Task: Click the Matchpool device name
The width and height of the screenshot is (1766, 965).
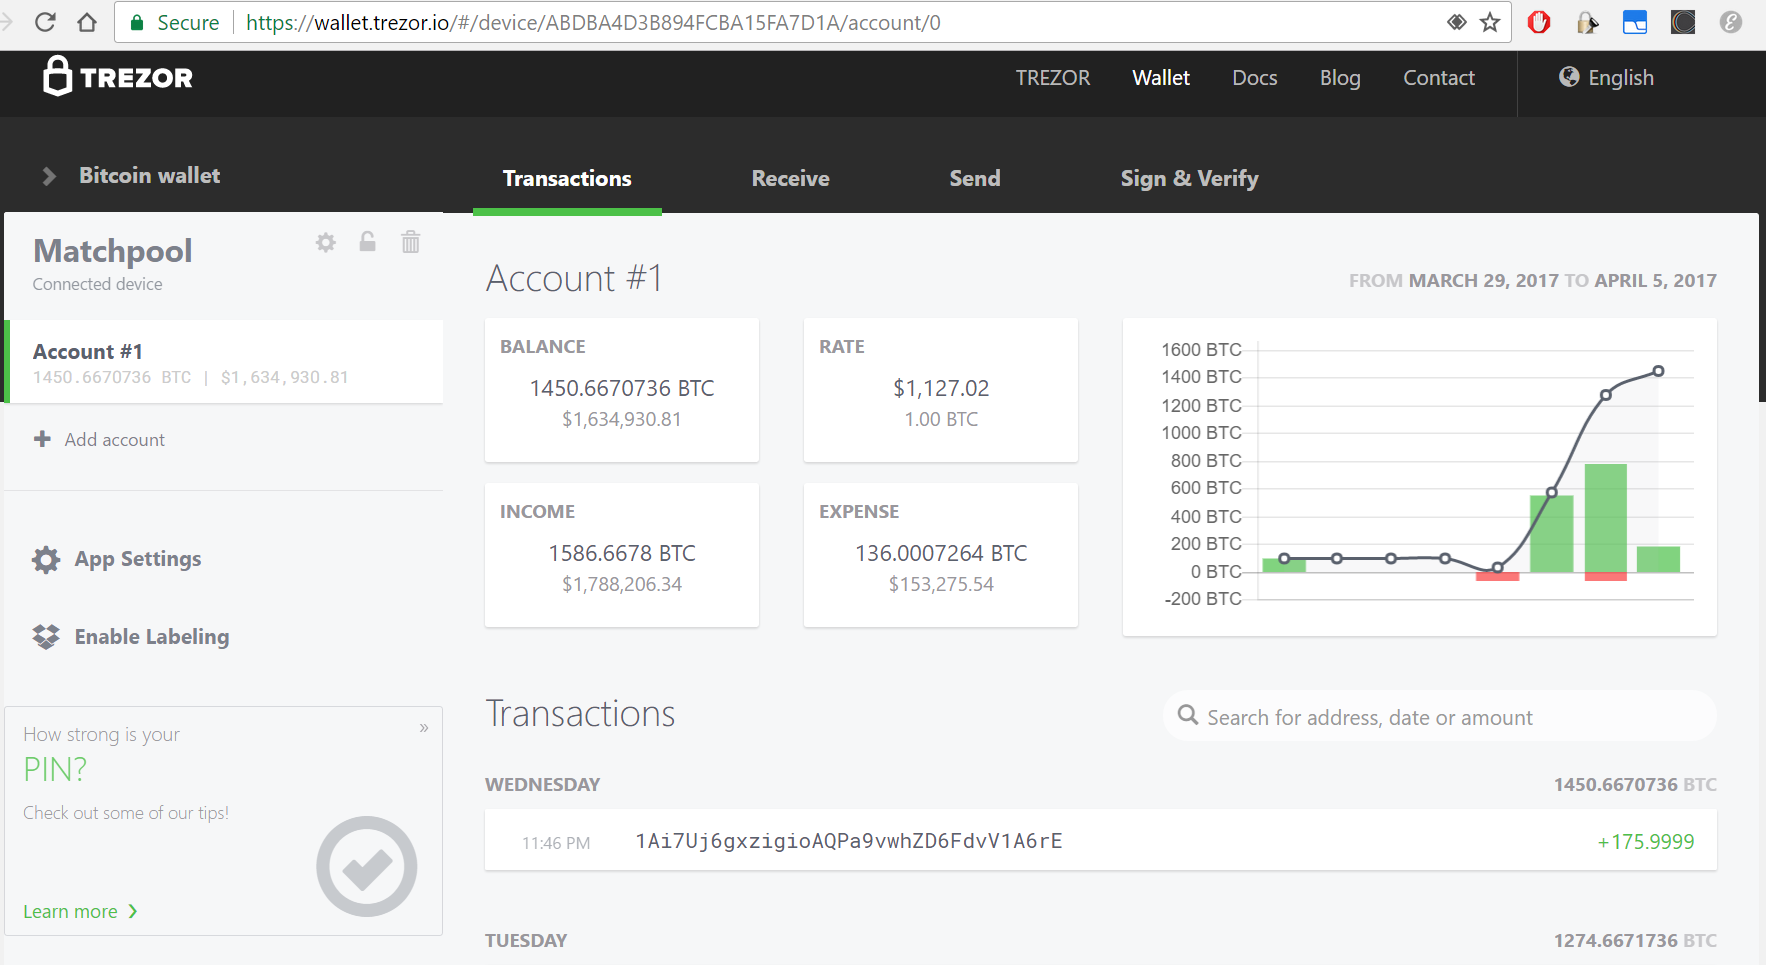Action: [x=113, y=251]
